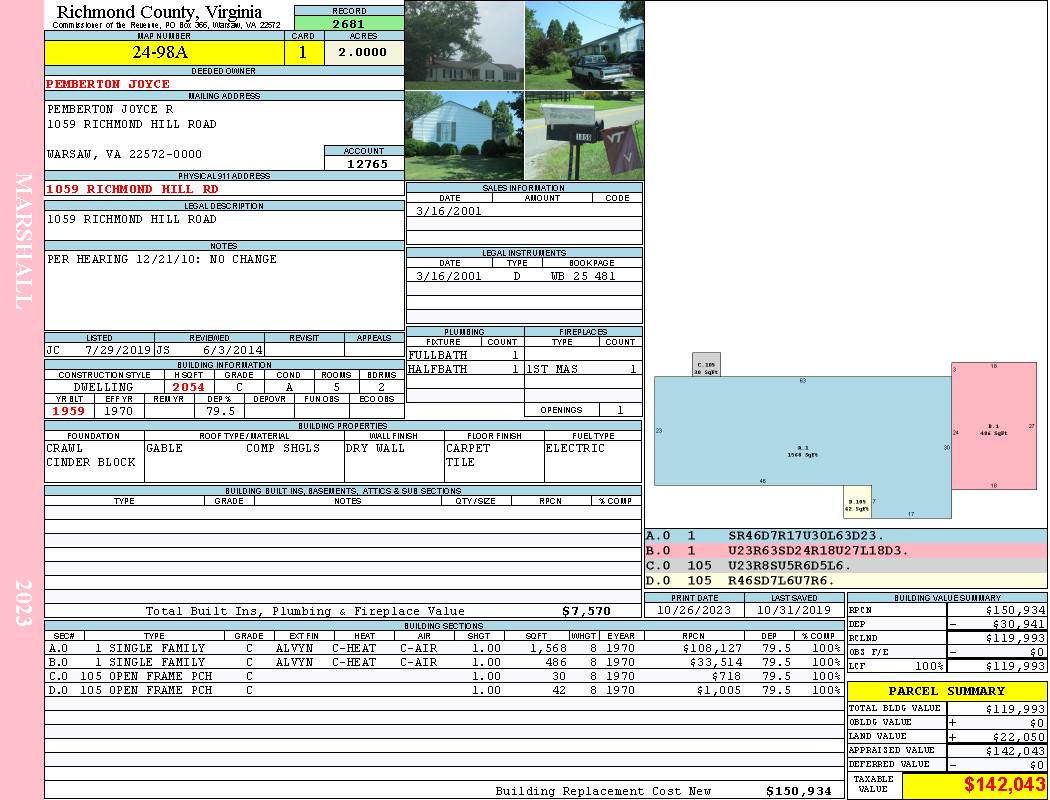Image resolution: width=1050 pixels, height=800 pixels.
Task: Open the photo of house with pickup truck
Action: point(584,45)
